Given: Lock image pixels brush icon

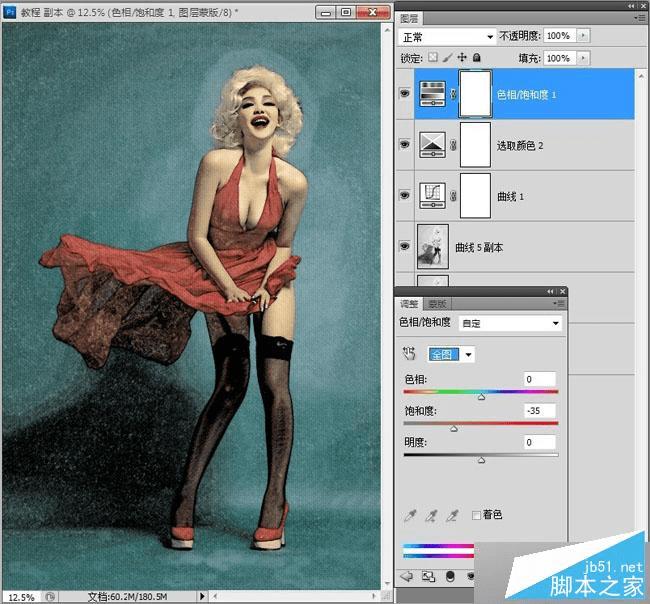Looking at the screenshot, I should coord(447,57).
